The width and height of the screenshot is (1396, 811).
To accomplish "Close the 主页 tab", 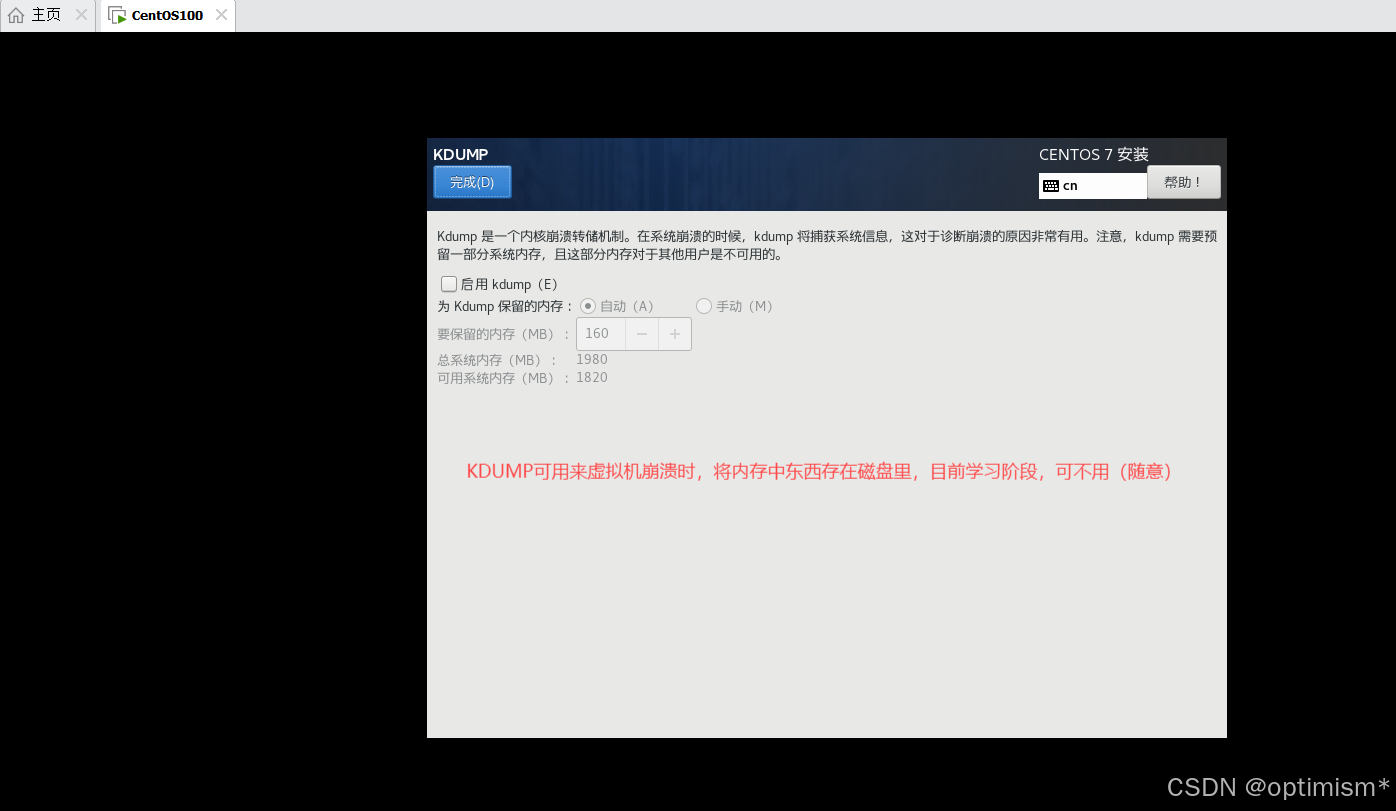I will click(81, 15).
